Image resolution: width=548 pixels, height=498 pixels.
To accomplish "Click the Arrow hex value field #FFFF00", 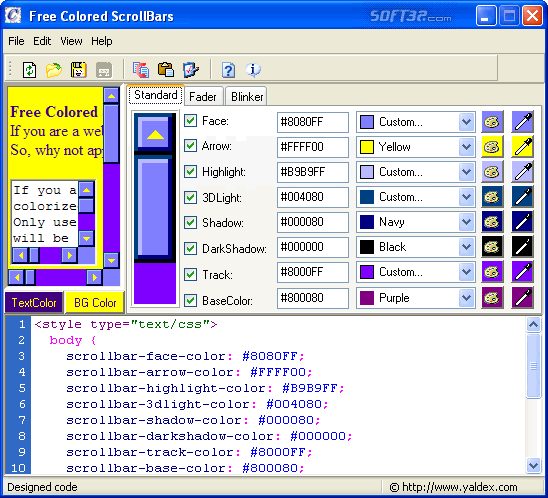I will (313, 147).
